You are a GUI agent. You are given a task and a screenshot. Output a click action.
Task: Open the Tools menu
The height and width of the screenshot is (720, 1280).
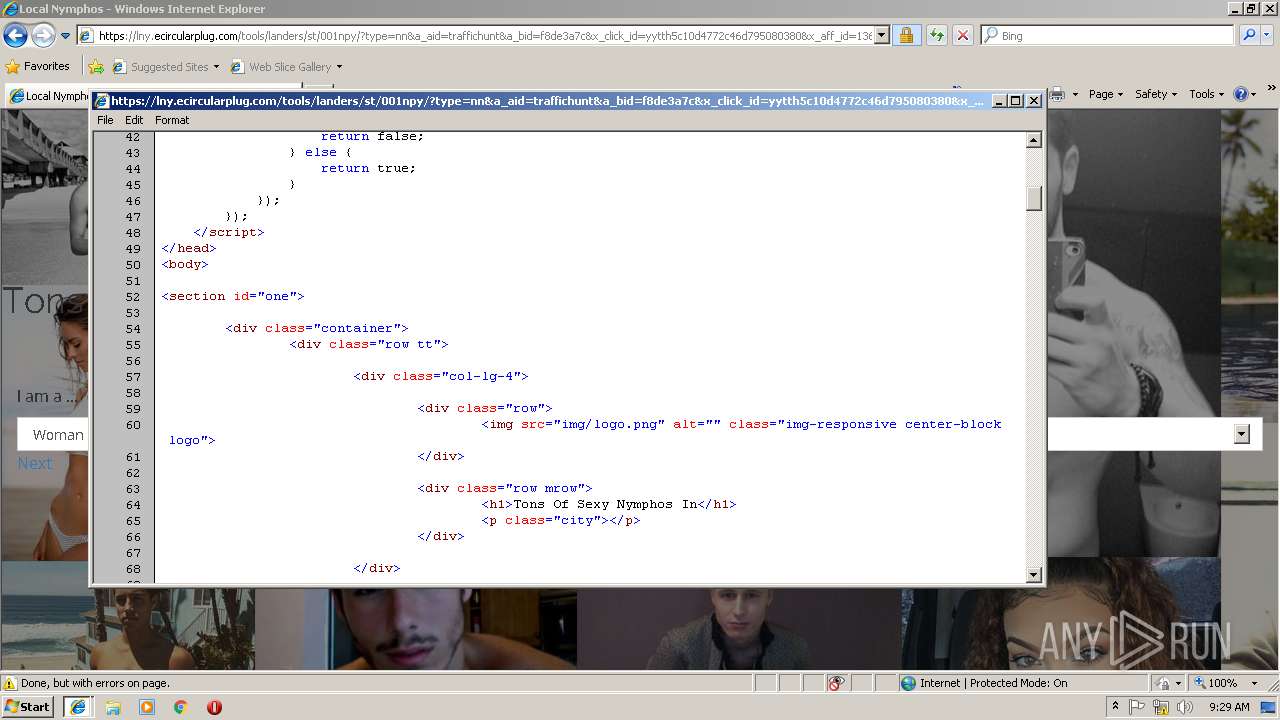pos(1206,94)
